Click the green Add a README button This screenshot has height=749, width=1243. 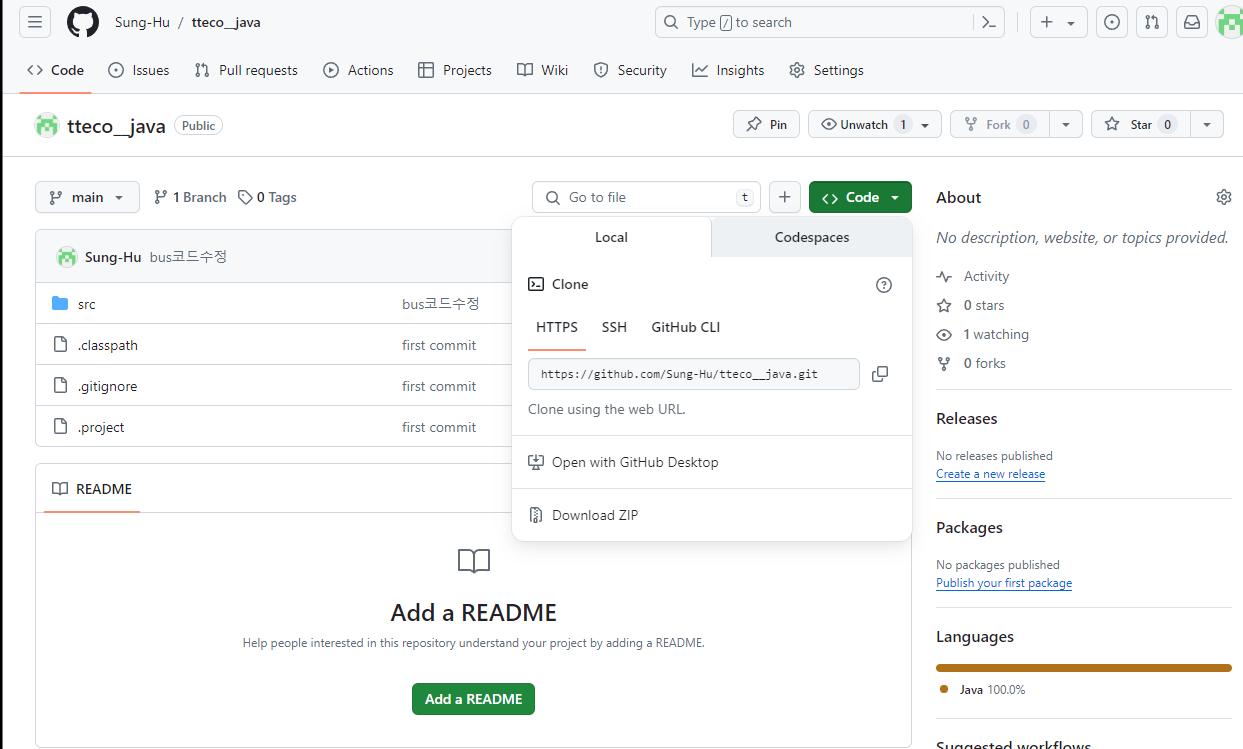473,699
